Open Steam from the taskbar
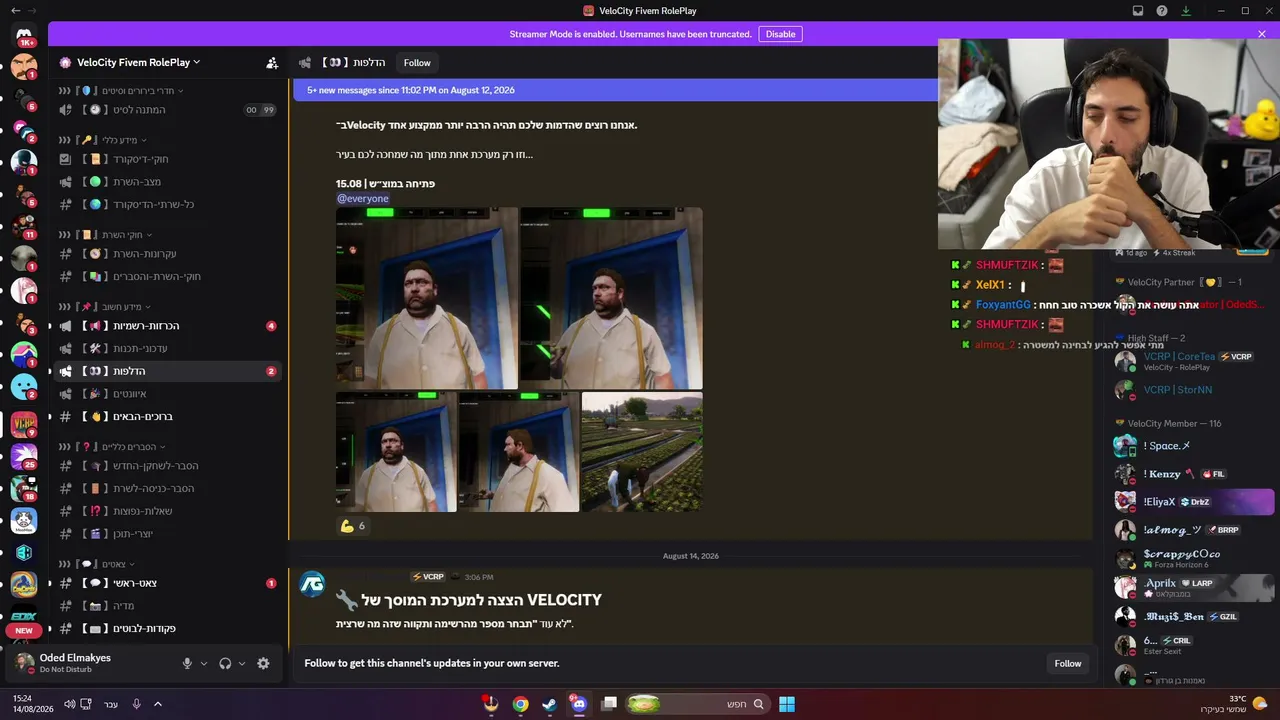Image resolution: width=1280 pixels, height=720 pixels. pos(549,704)
